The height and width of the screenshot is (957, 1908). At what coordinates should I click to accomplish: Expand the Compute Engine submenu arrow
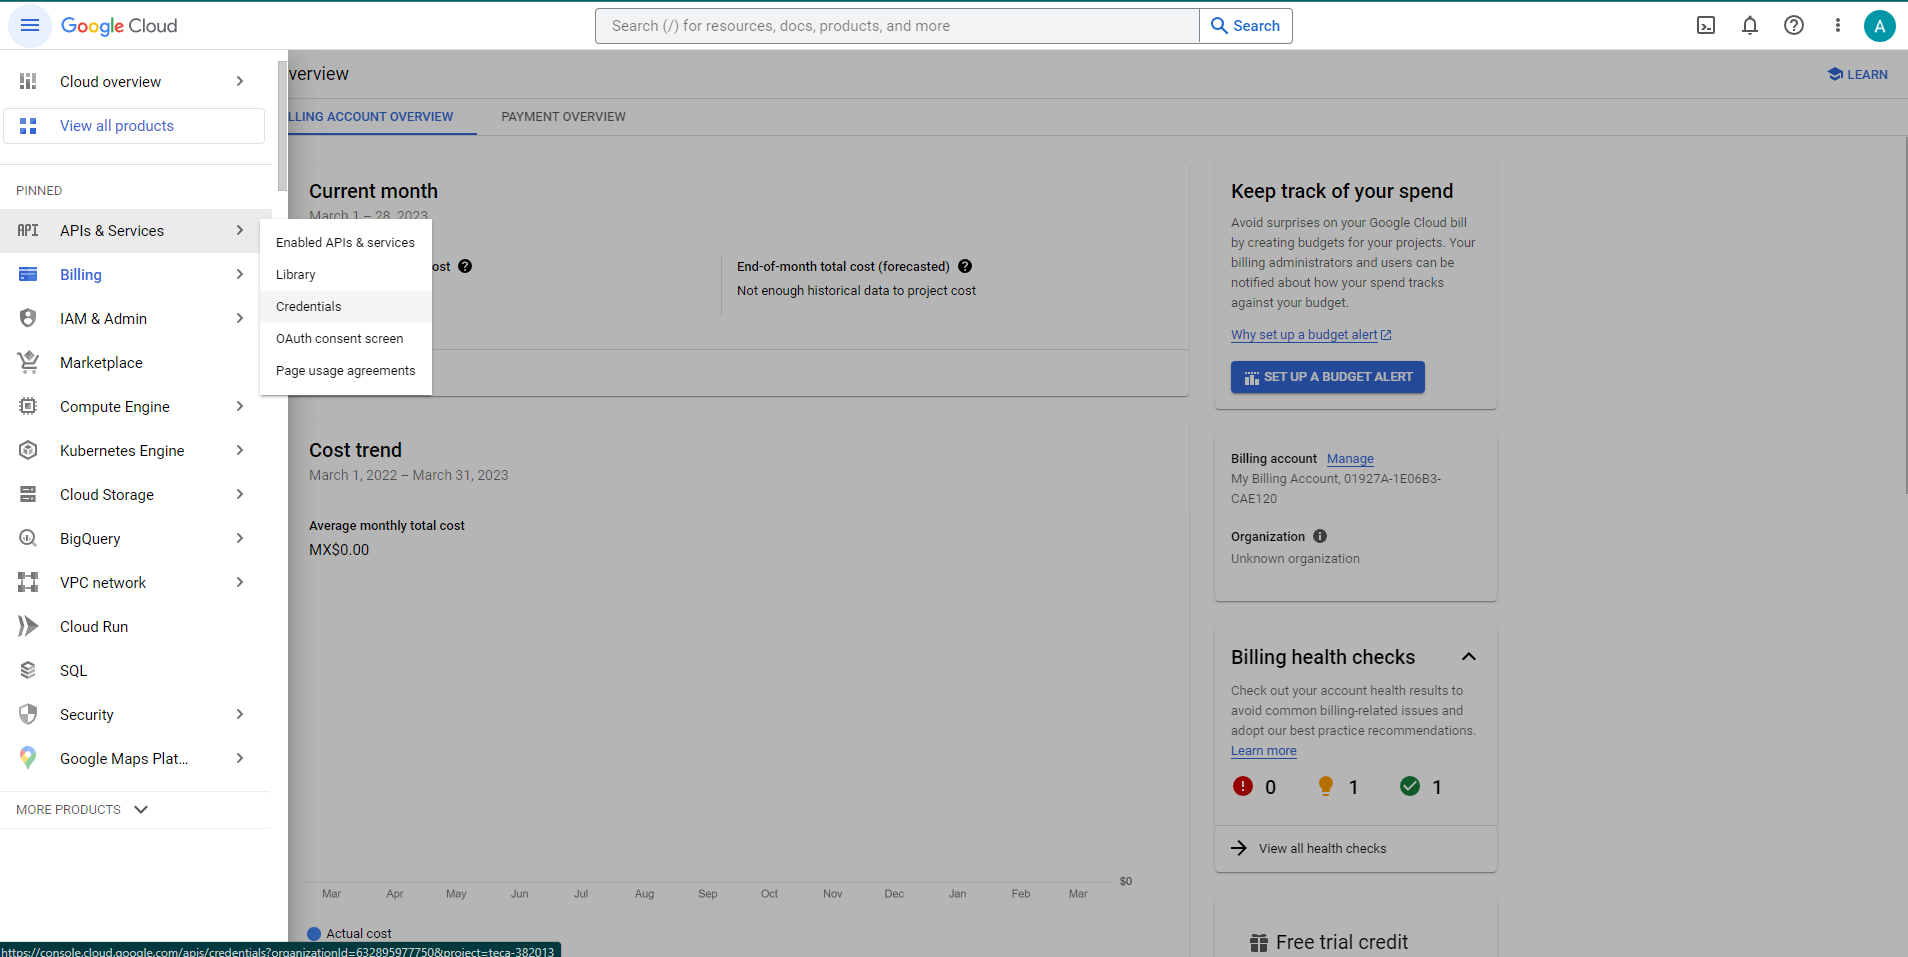[x=240, y=407]
